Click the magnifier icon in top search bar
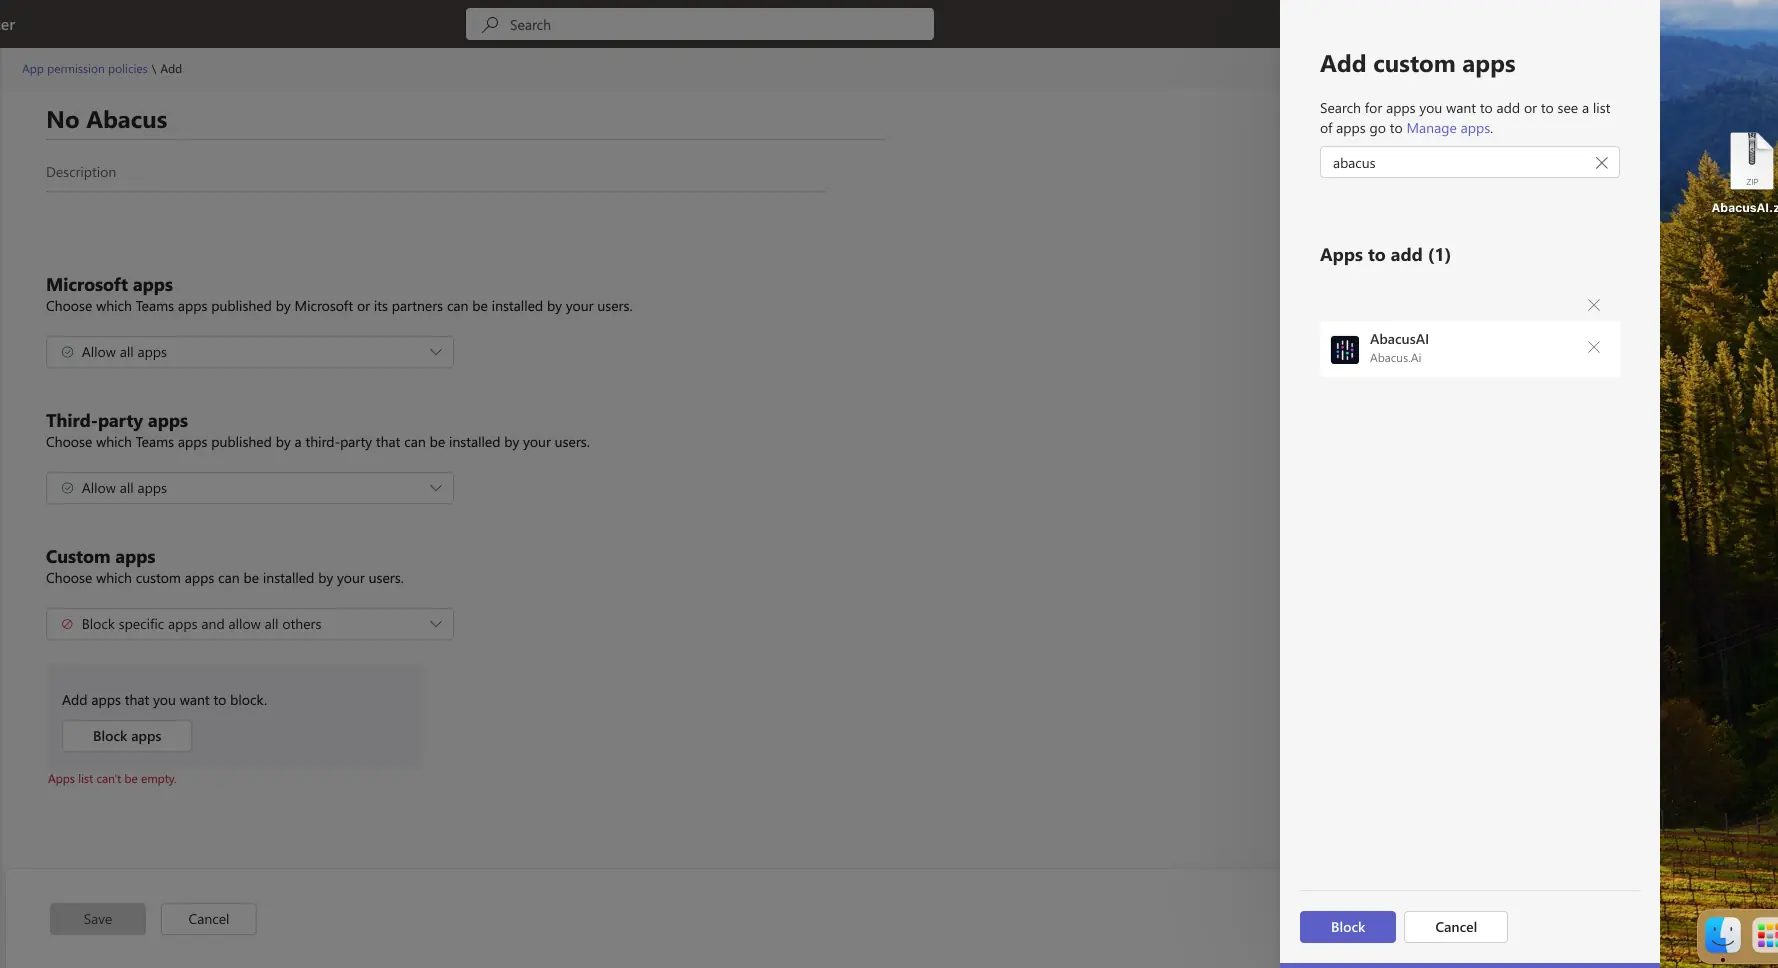 point(490,25)
